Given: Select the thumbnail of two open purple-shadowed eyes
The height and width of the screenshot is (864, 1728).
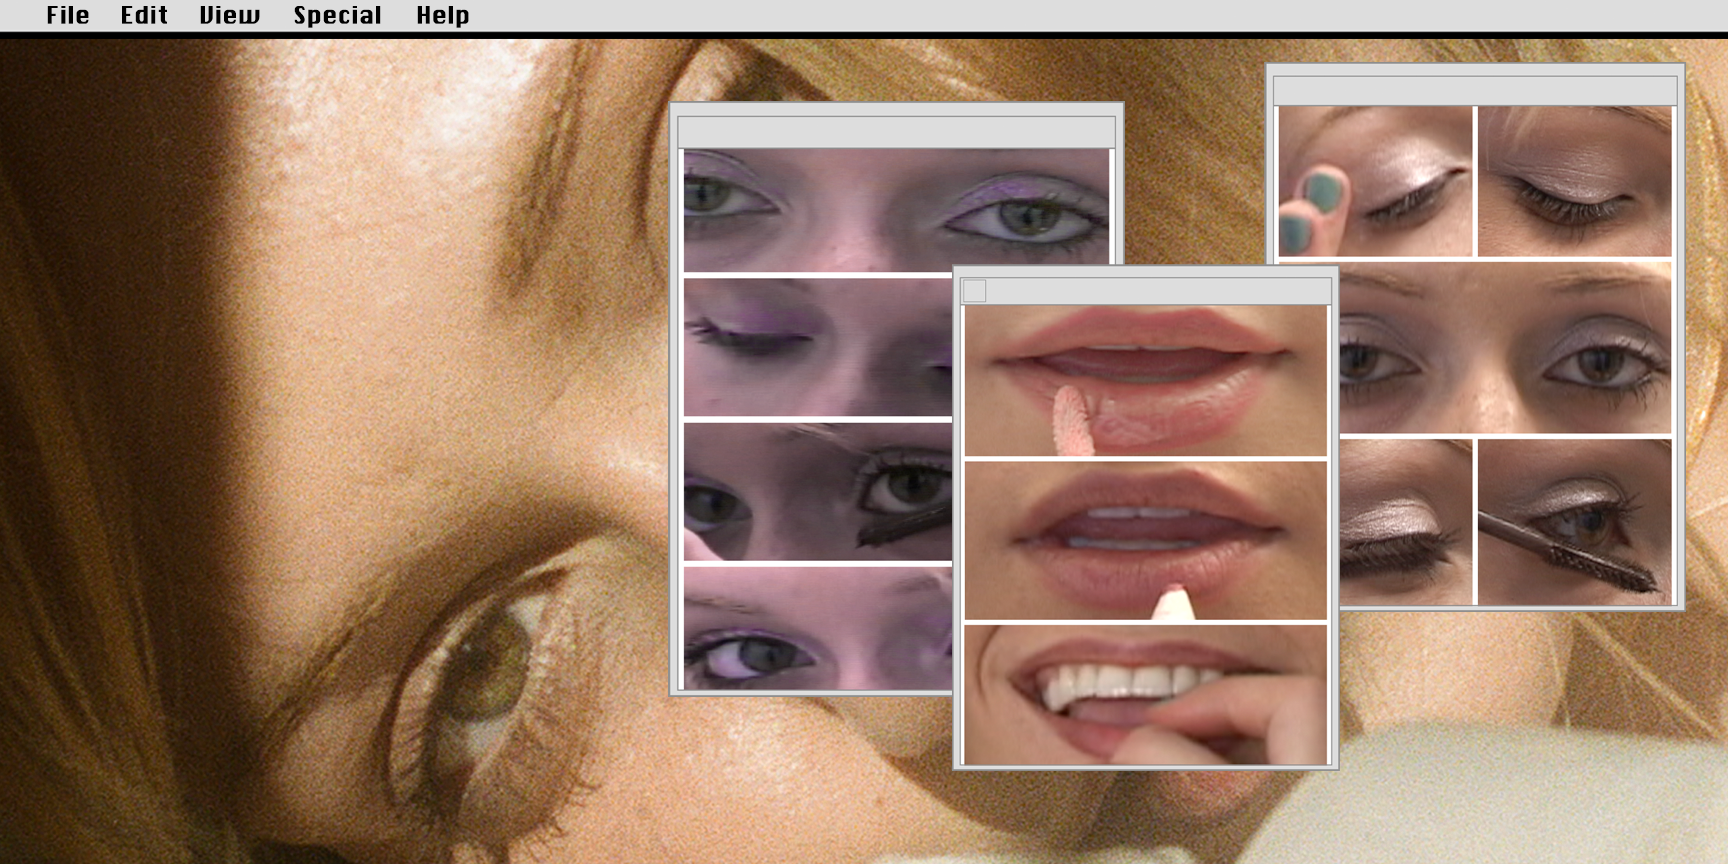Looking at the screenshot, I should (x=896, y=210).
